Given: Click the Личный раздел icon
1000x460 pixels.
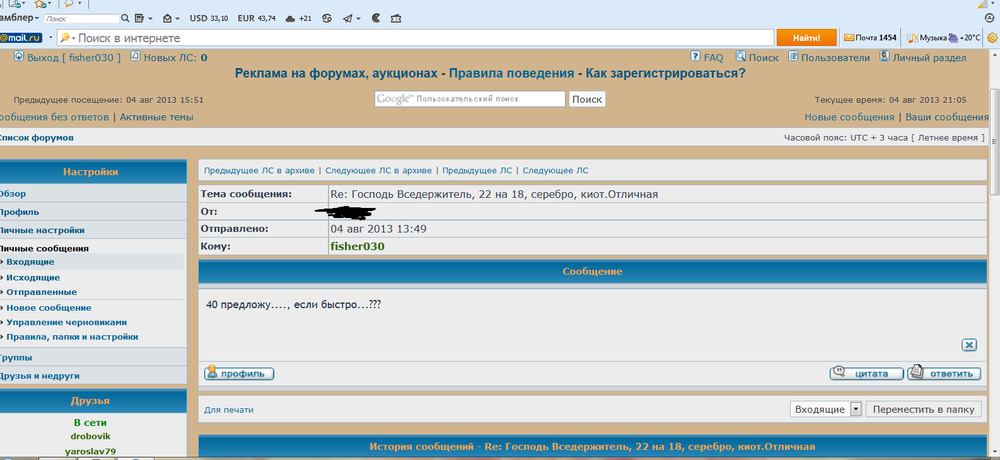Looking at the screenshot, I should click(884, 58).
